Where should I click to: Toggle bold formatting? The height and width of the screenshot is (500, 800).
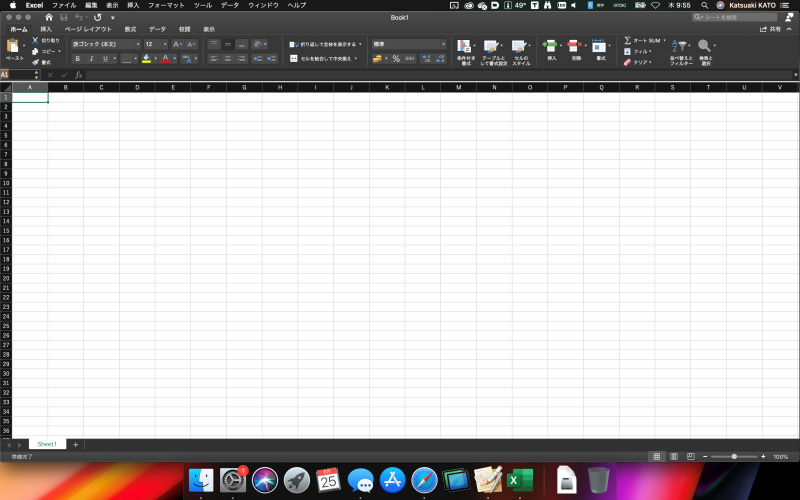pyautogui.click(x=78, y=59)
